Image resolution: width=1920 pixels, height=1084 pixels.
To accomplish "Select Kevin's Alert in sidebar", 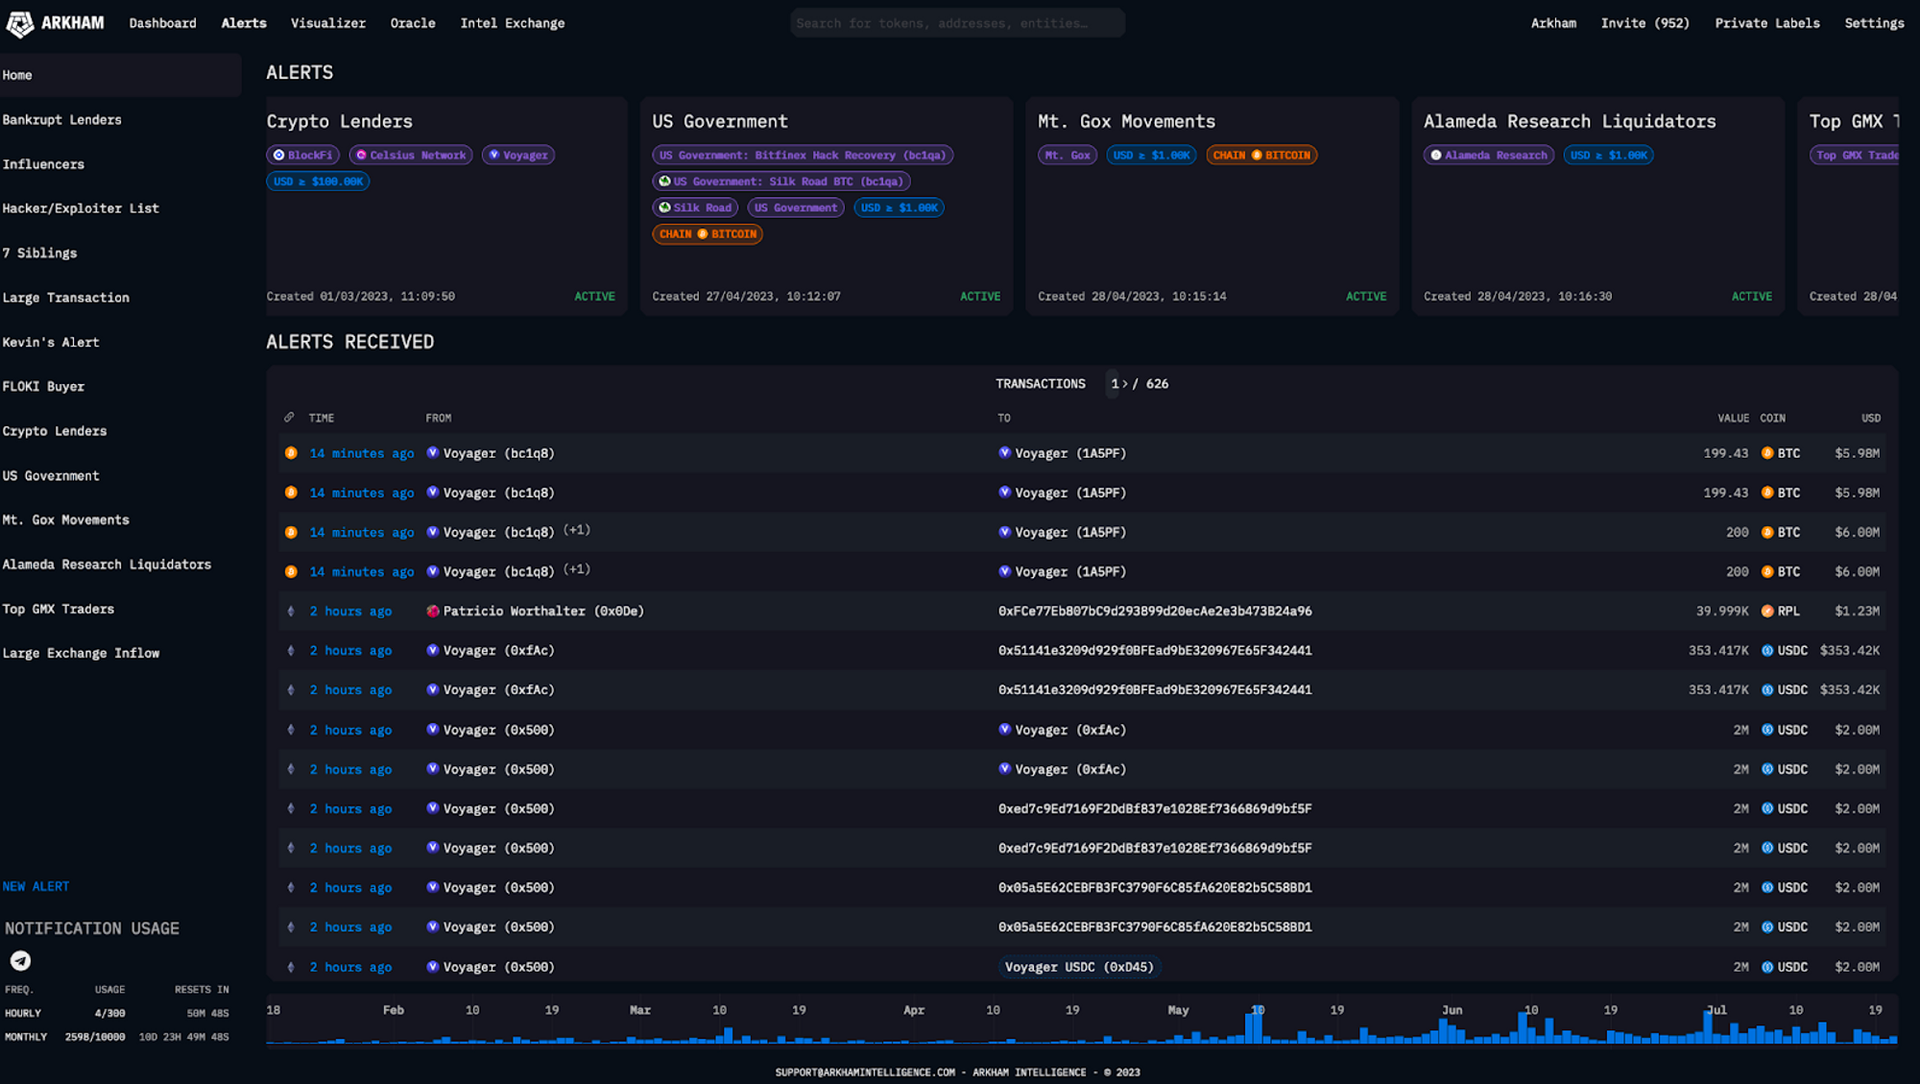I will (x=51, y=342).
